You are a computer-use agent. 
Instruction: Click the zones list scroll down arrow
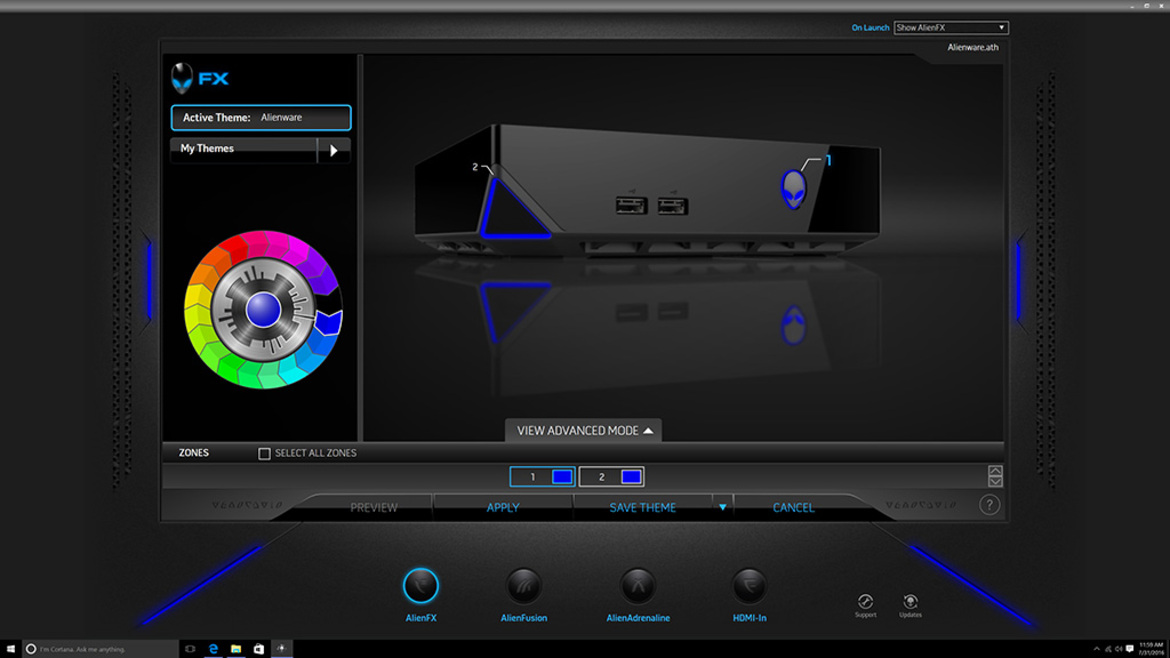point(995,482)
